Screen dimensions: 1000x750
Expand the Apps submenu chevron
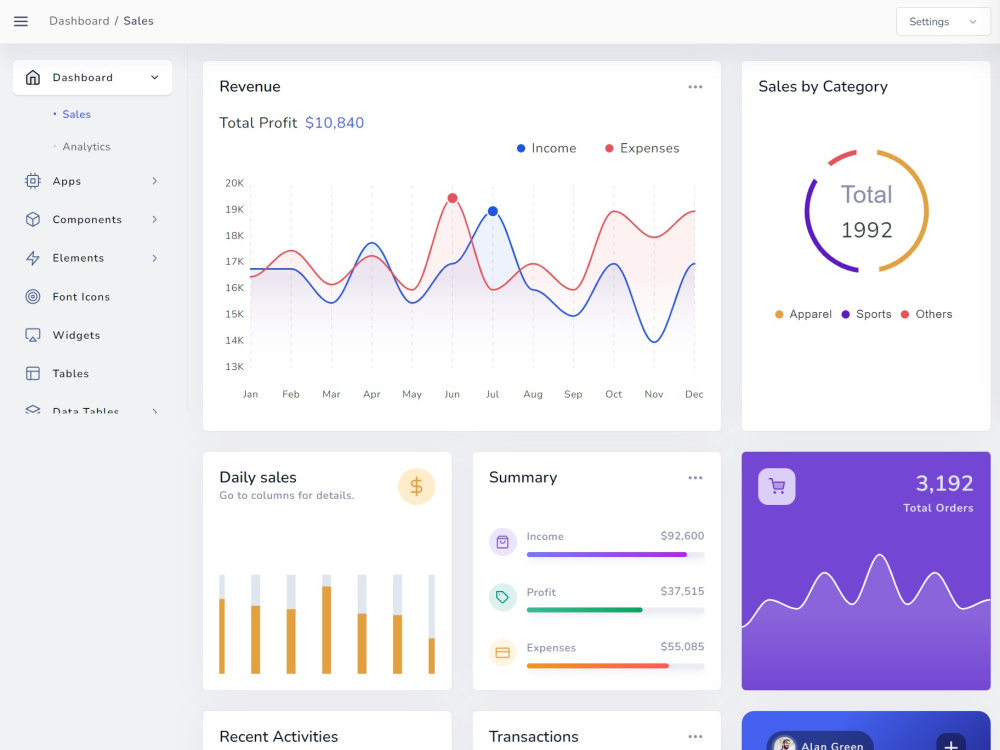pos(154,181)
